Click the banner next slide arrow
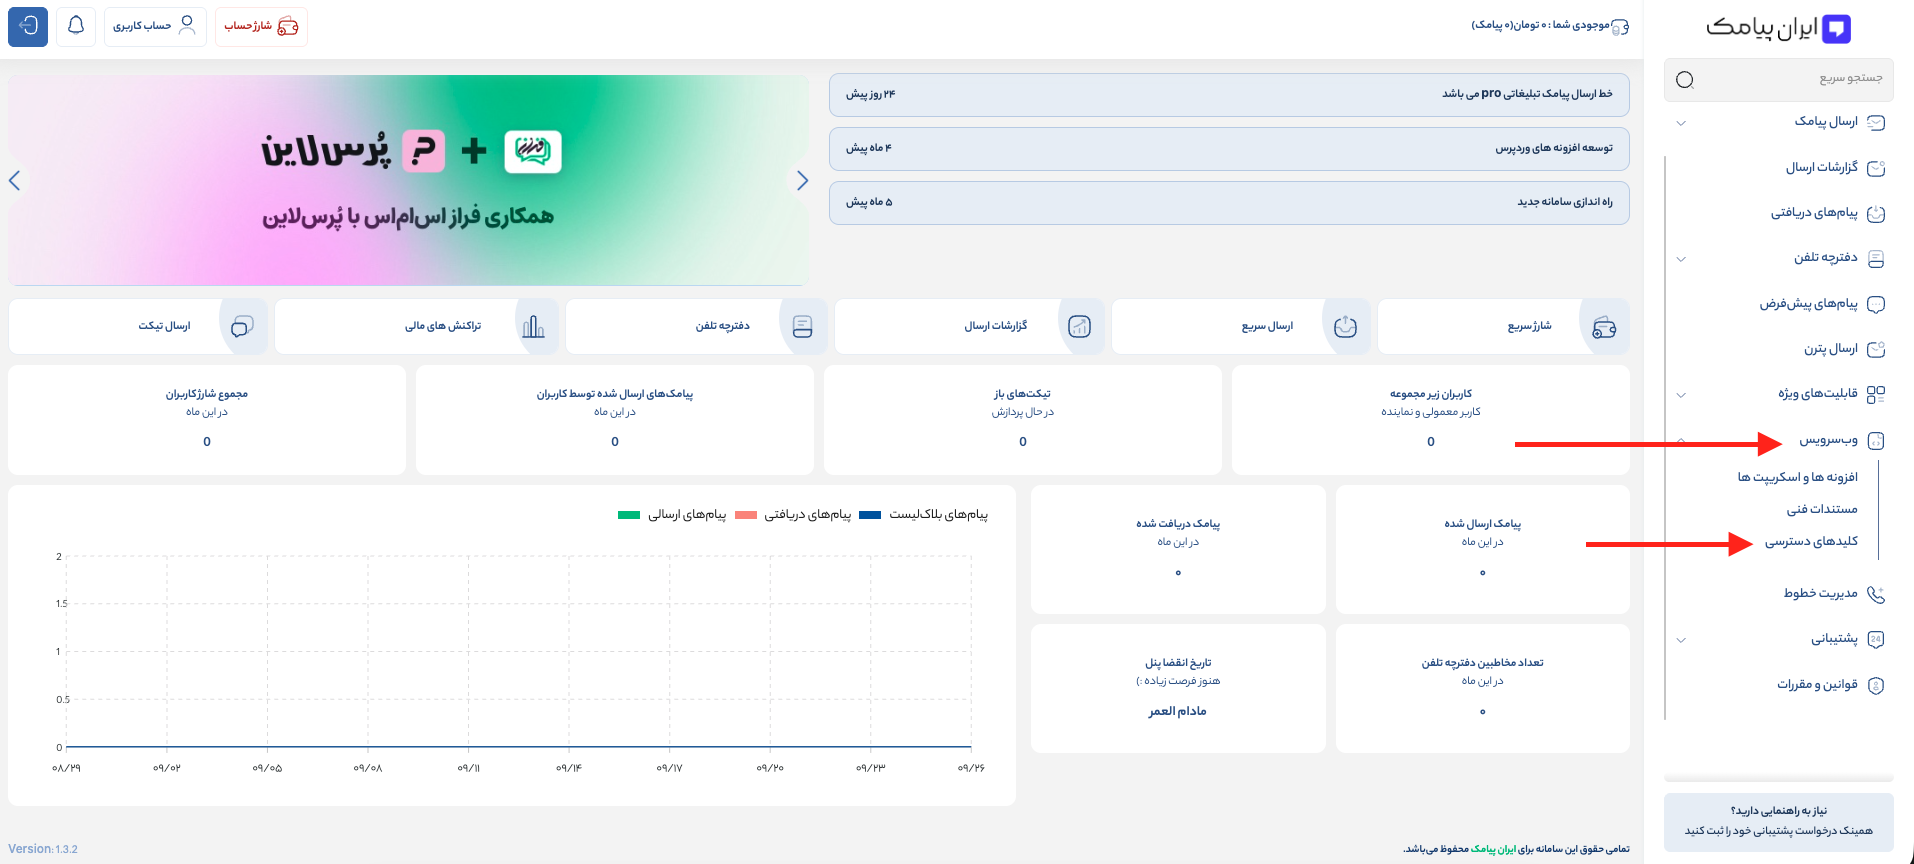Screen dimensions: 1914x864 [x=802, y=181]
